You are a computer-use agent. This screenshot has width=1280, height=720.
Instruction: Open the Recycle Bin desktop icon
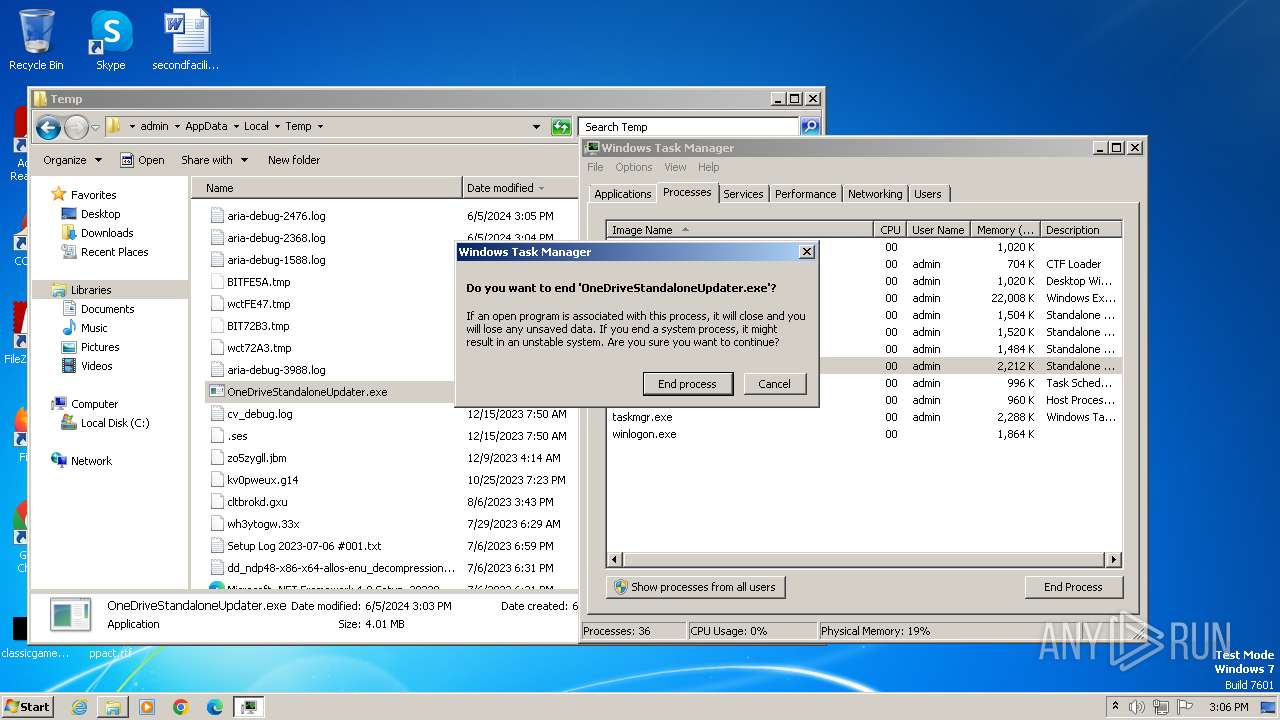click(x=36, y=40)
